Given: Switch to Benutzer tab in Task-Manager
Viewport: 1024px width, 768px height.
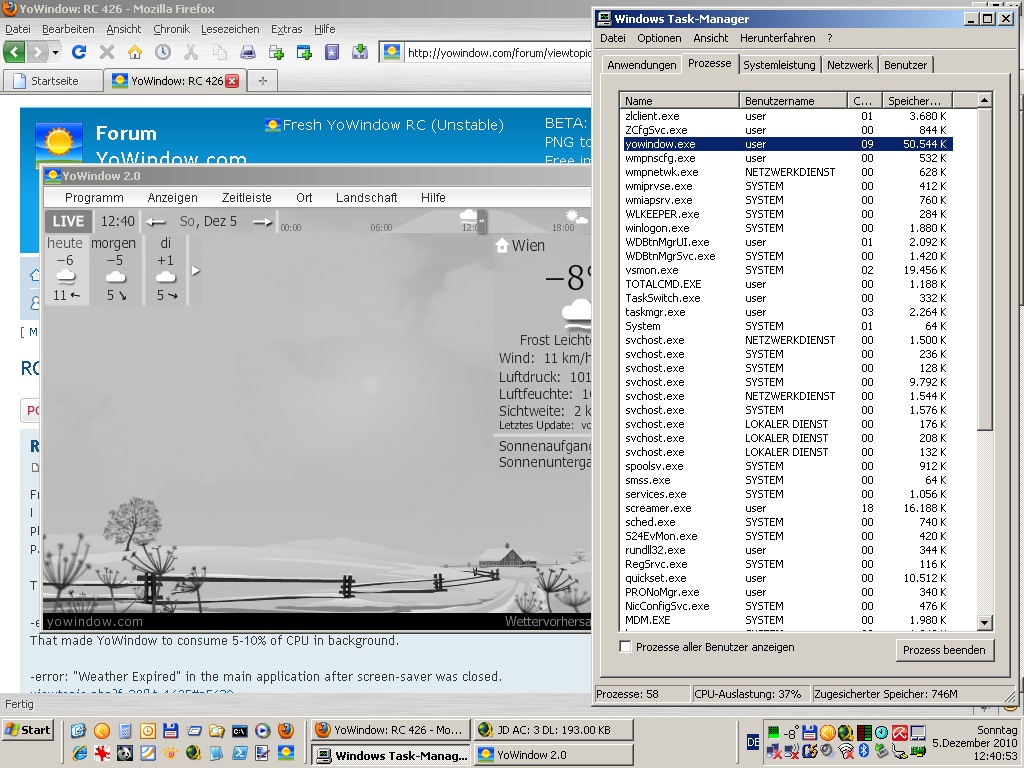Looking at the screenshot, I should 905,65.
